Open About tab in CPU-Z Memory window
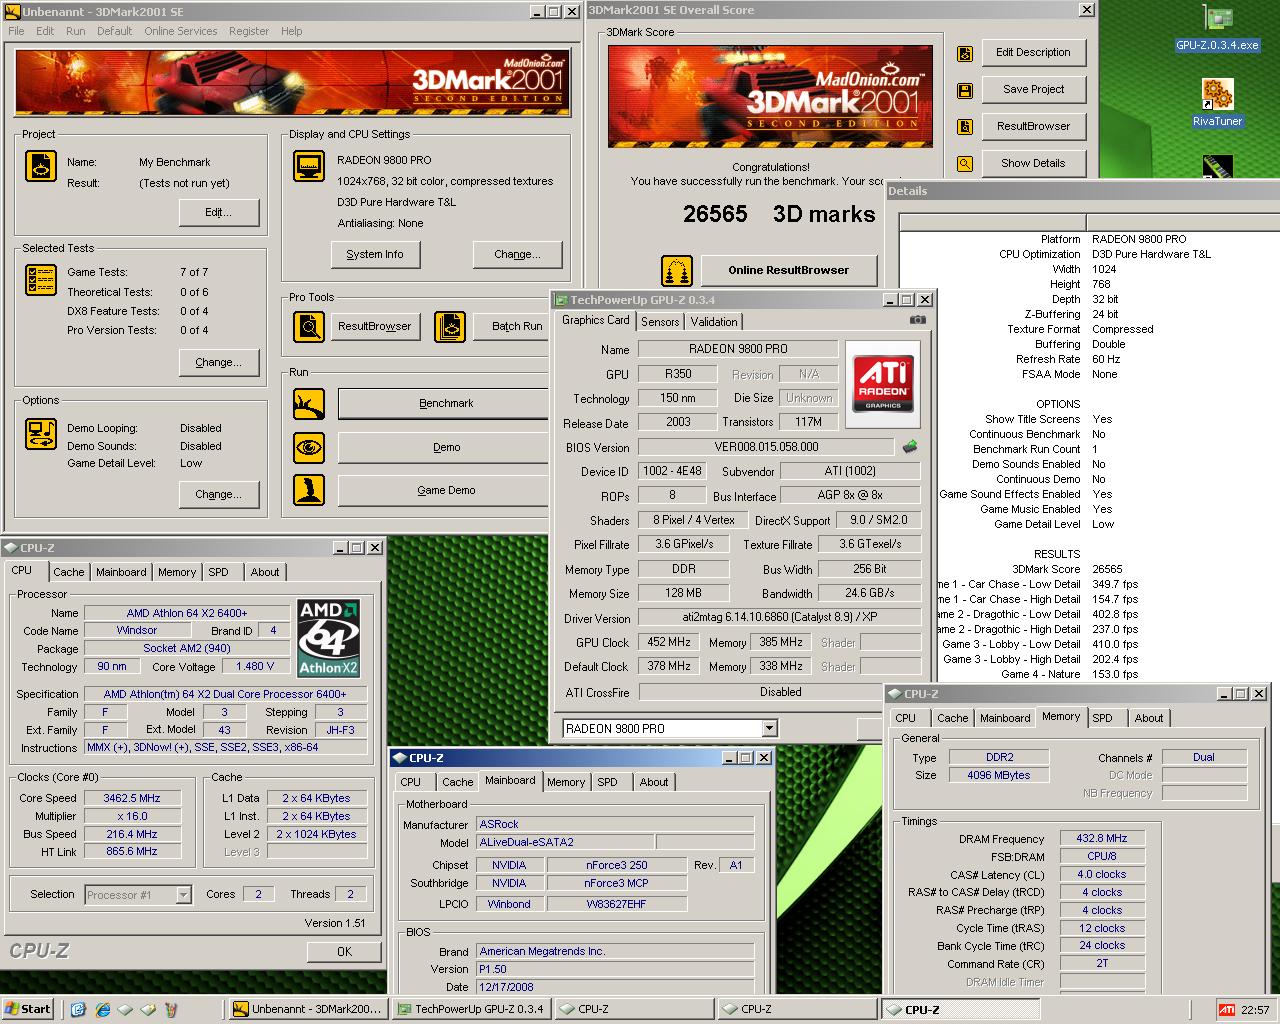Viewport: 1280px width, 1024px height. click(1149, 718)
